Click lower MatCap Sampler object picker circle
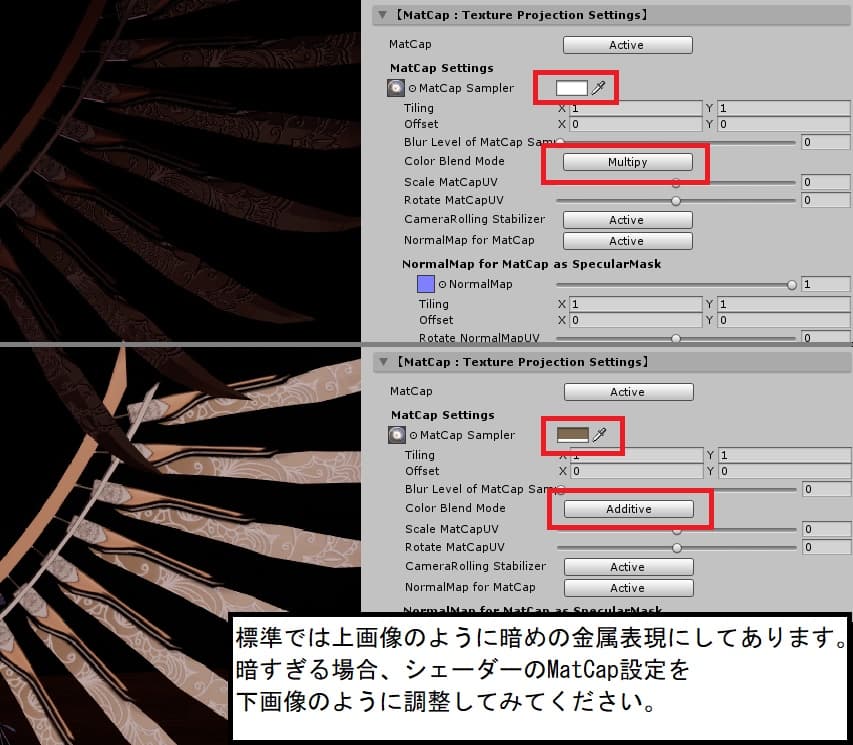Image resolution: width=853 pixels, height=745 pixels. click(413, 435)
